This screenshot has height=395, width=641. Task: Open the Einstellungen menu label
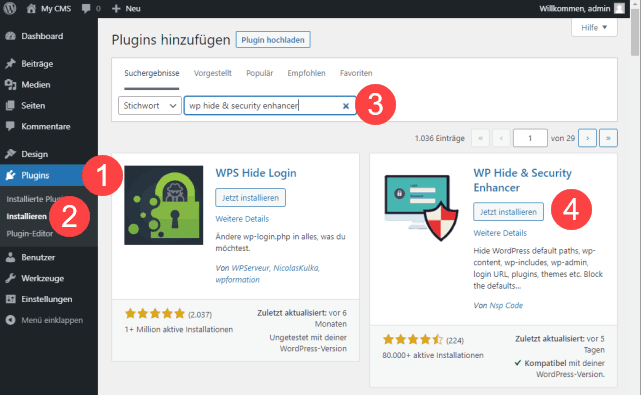[47, 299]
